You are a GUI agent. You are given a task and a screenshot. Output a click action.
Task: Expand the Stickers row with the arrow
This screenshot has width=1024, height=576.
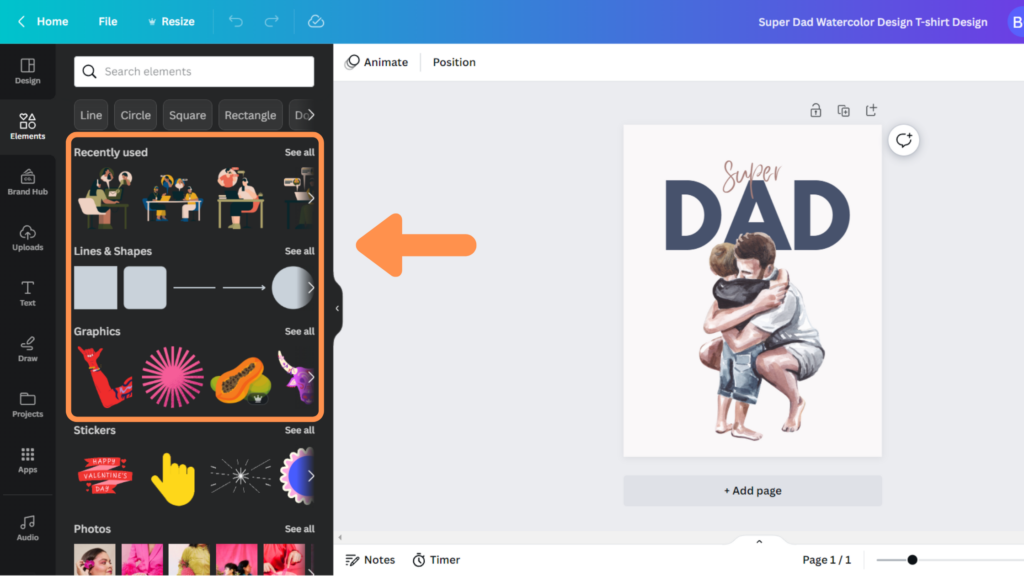click(x=311, y=476)
